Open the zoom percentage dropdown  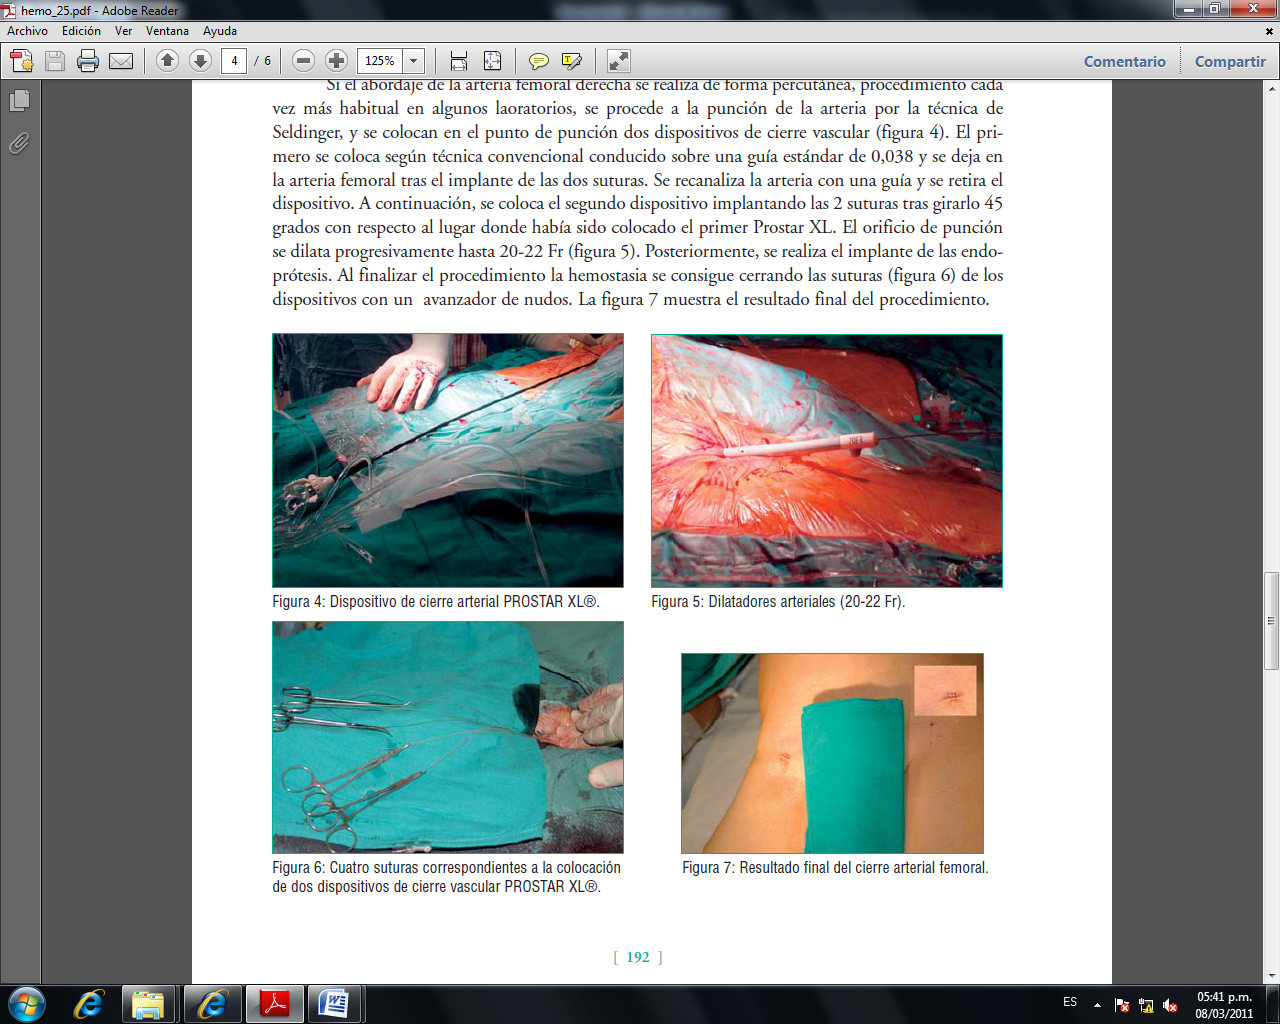[413, 61]
